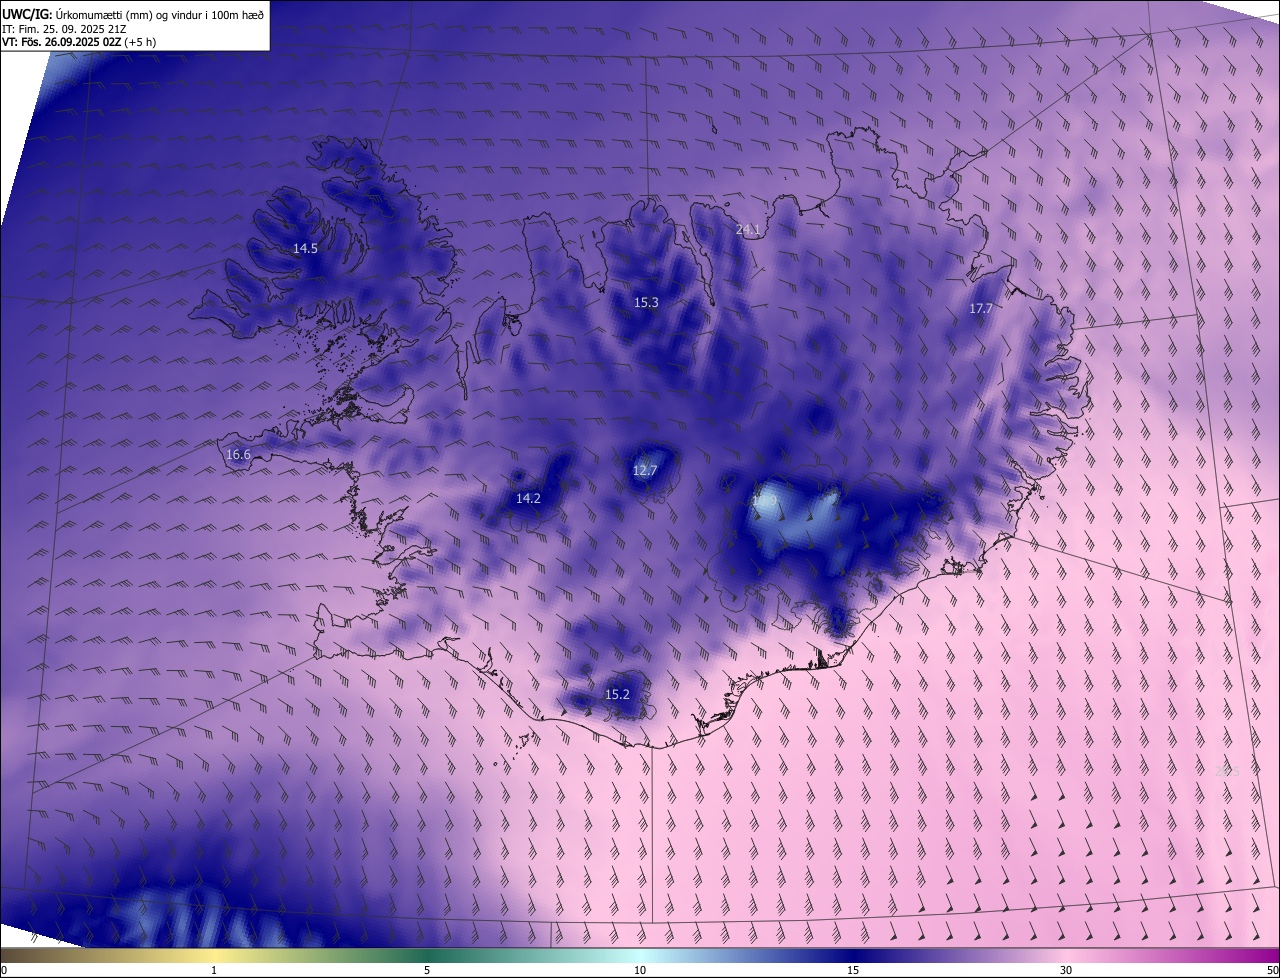The image size is (1280, 978).
Task: Click the 50 tick label on the color scale
Action: 1272,970
